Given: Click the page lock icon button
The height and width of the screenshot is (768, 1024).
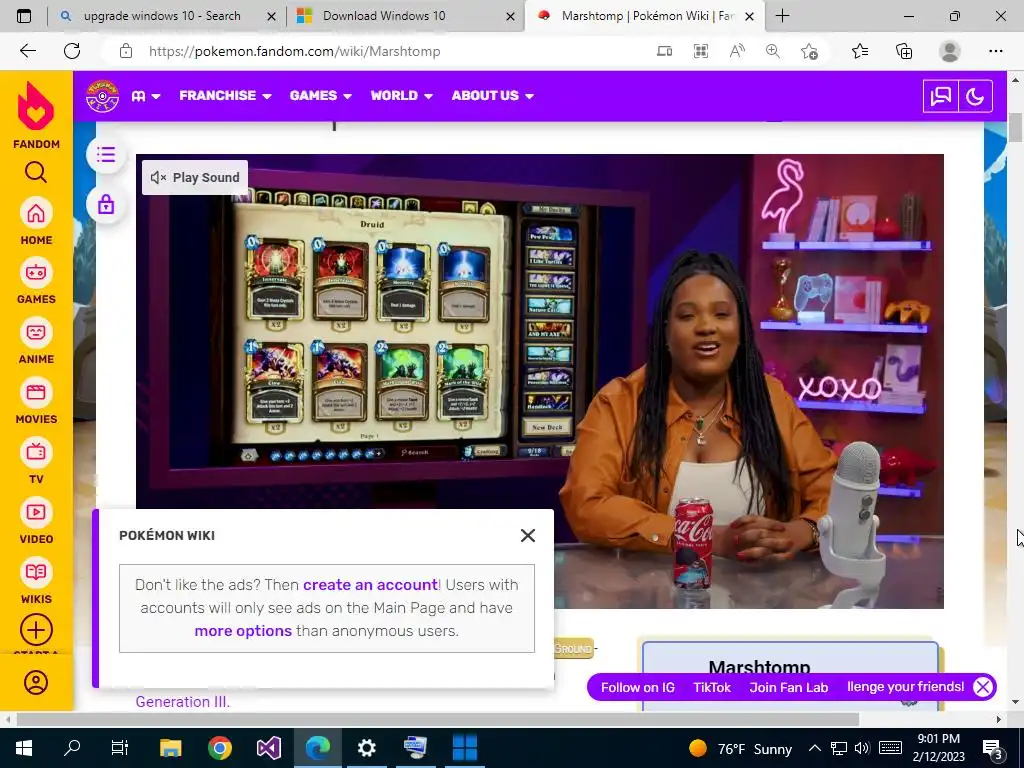Looking at the screenshot, I should coord(106,205).
